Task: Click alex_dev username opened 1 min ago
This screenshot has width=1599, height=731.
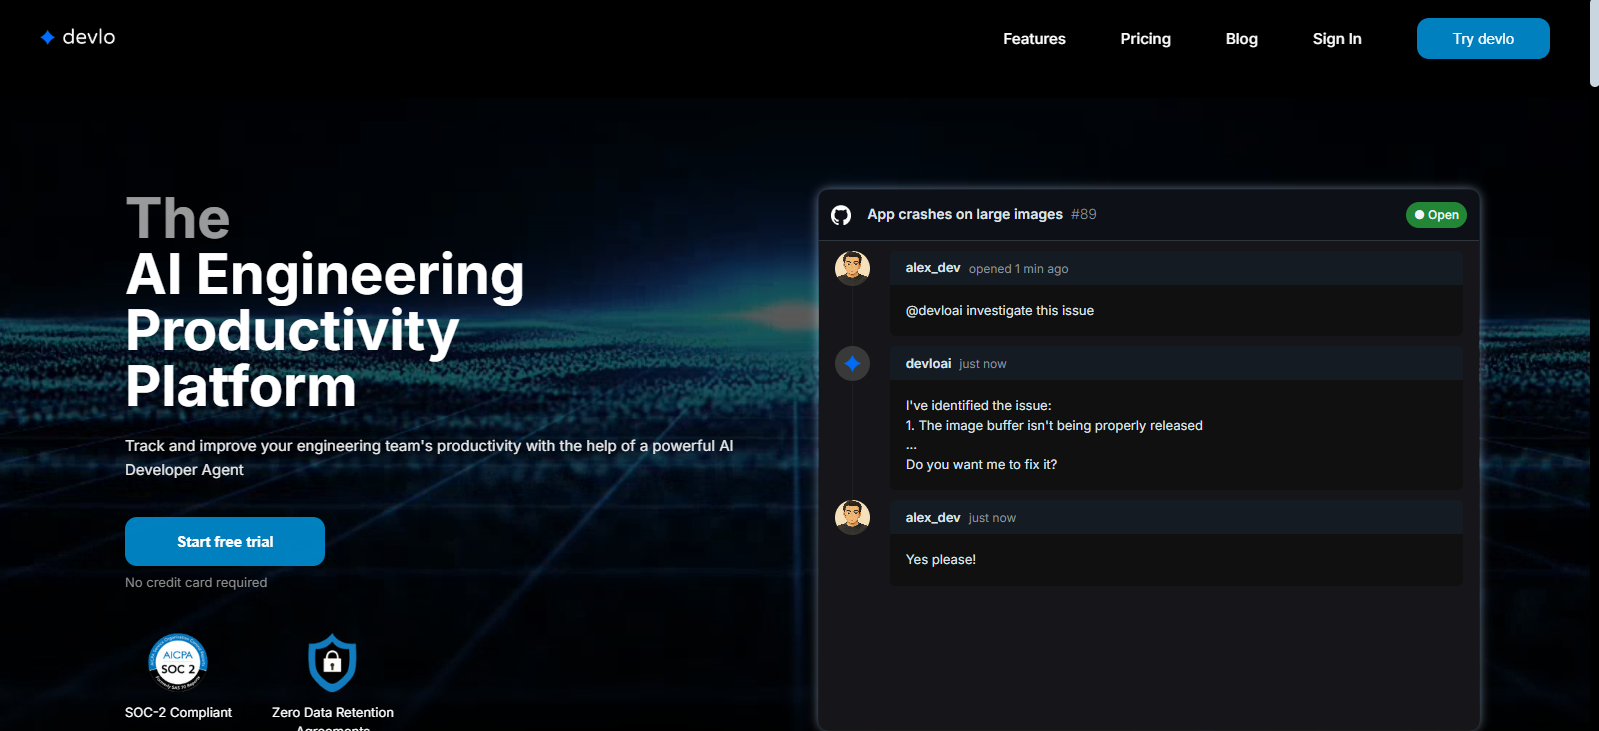Action: click(x=933, y=268)
